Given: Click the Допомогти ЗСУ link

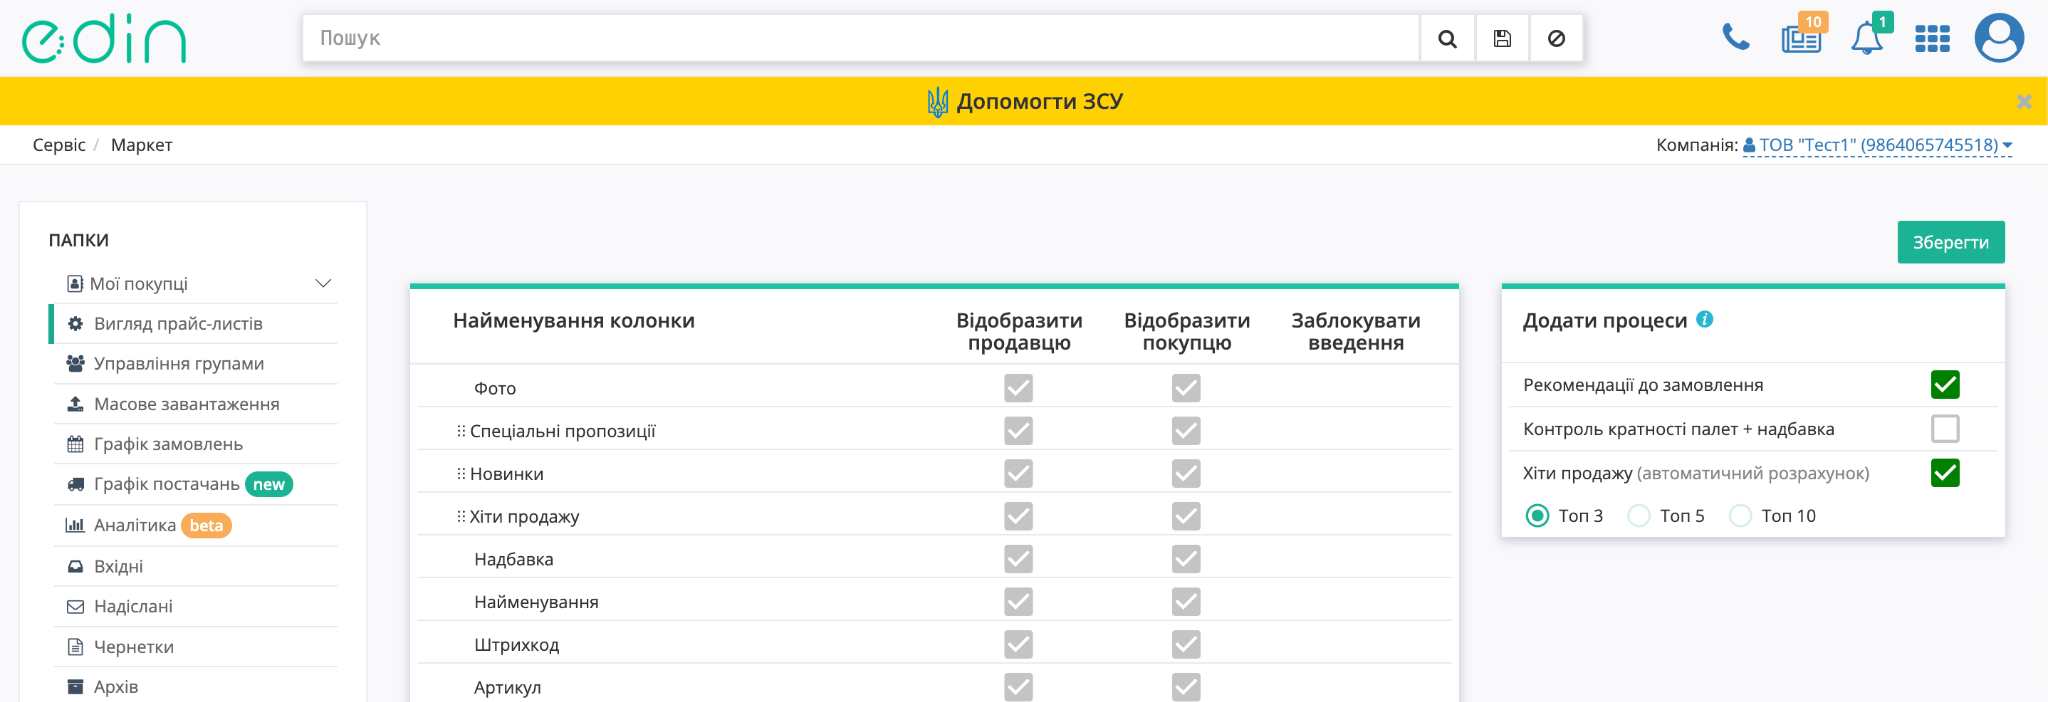Looking at the screenshot, I should 1026,101.
